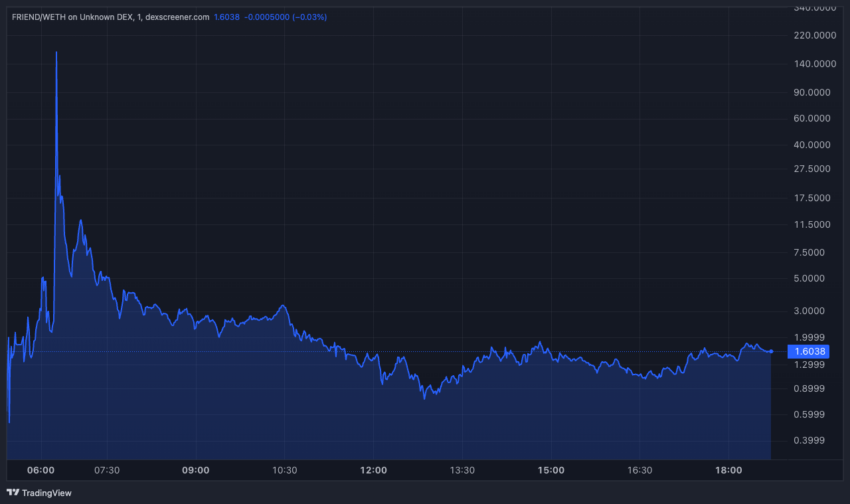
Task: Select the 13:30 time axis label
Action: 462,470
